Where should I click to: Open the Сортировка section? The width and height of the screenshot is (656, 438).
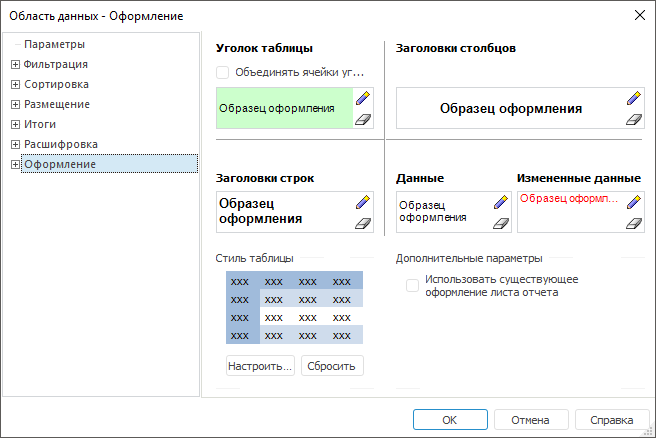pos(56,85)
